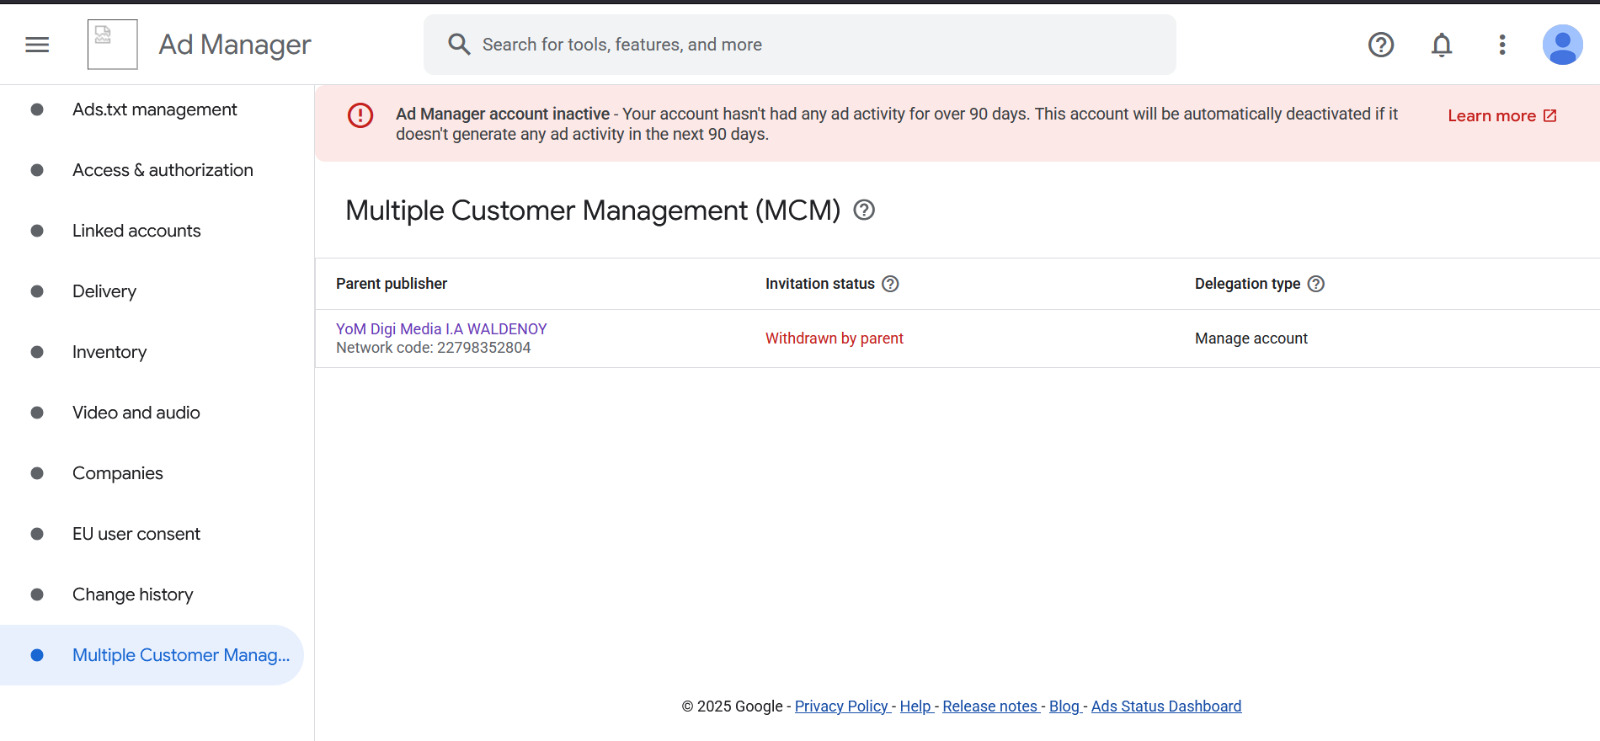
Task: Select Multiple Customer Management menu item
Action: pyautogui.click(x=152, y=655)
